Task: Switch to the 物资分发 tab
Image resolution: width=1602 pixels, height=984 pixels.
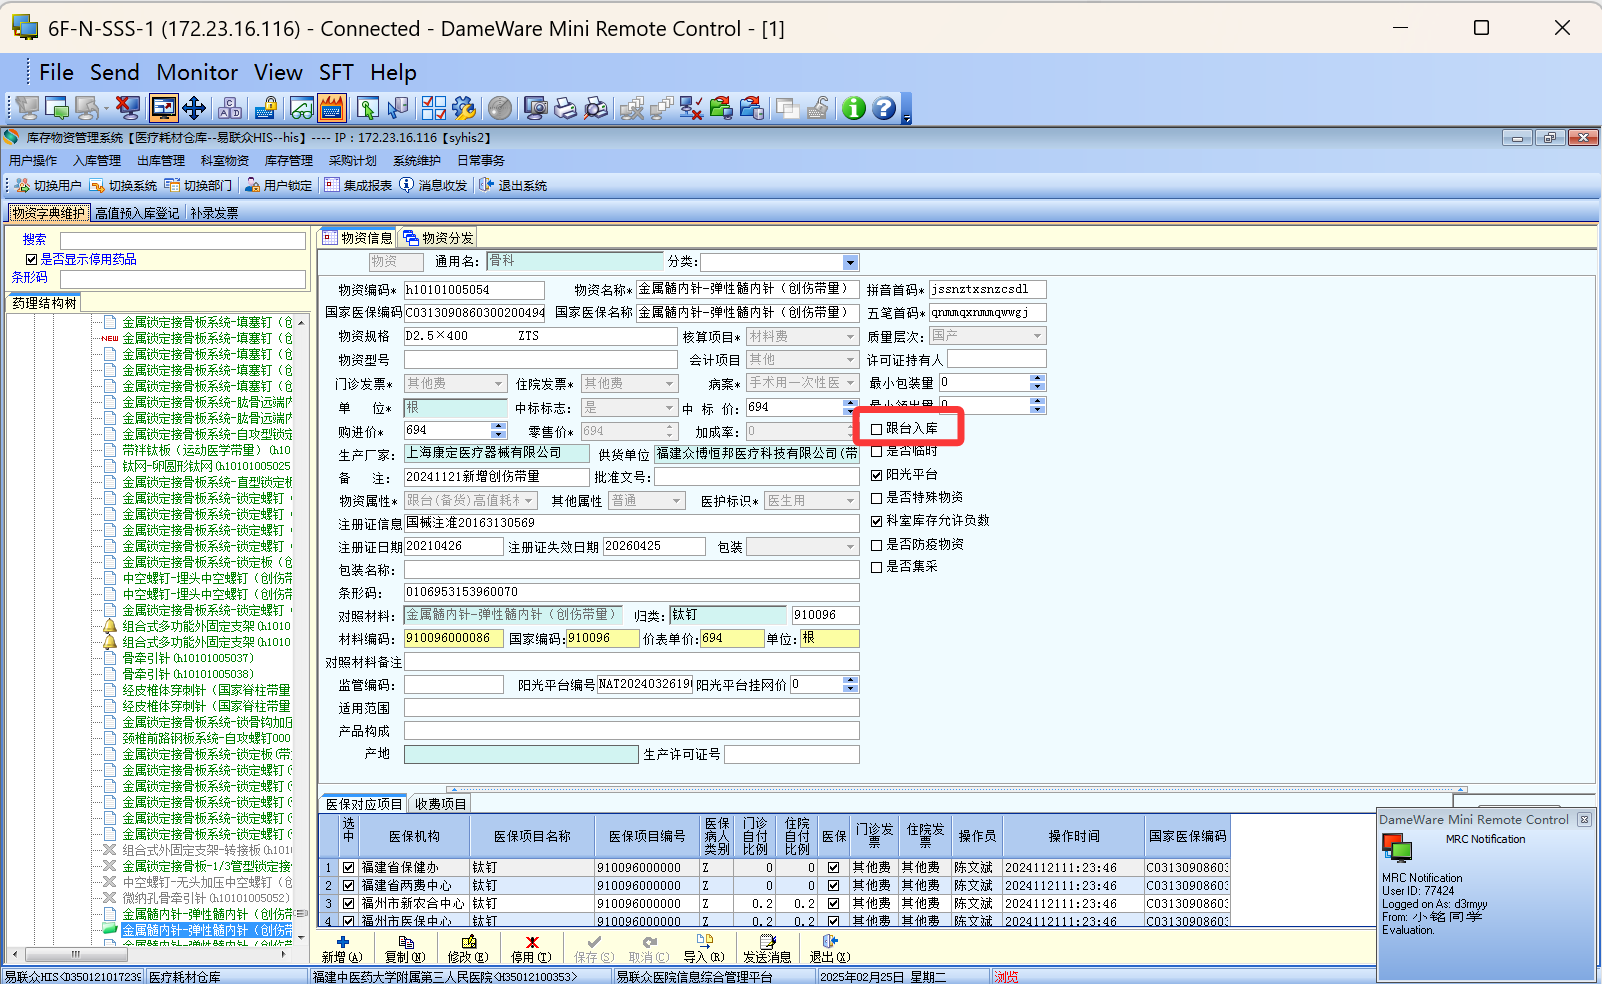Action: click(x=438, y=238)
